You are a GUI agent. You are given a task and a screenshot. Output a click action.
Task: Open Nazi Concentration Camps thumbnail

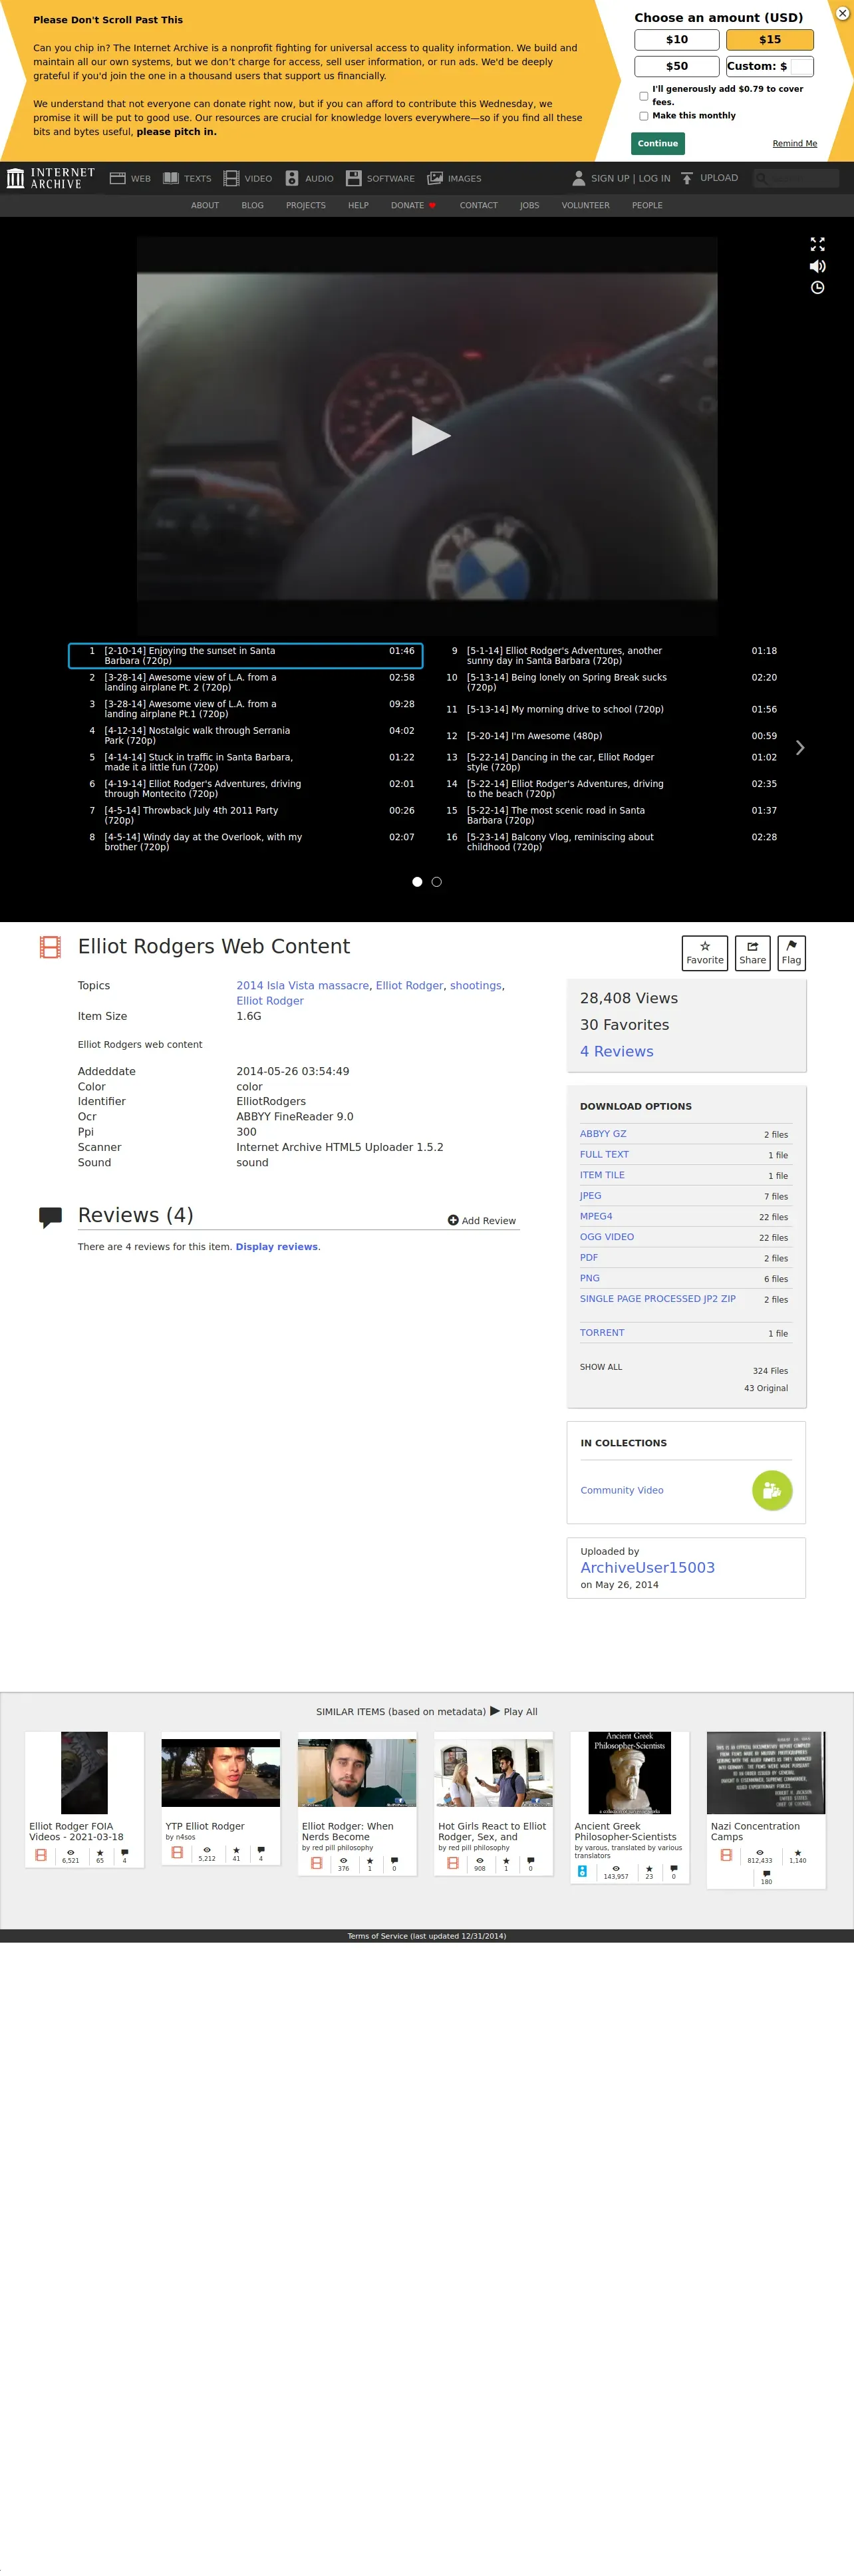click(x=766, y=1773)
